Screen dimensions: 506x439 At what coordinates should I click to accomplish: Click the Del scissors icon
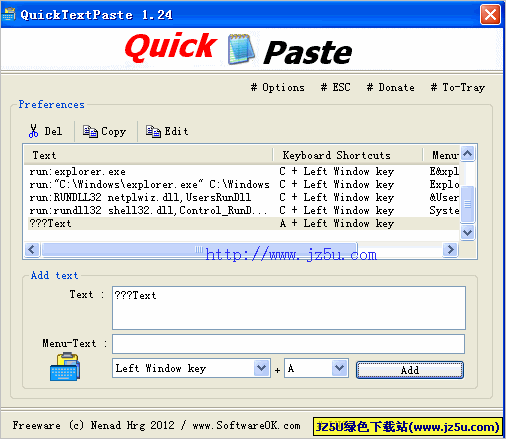[x=33, y=131]
